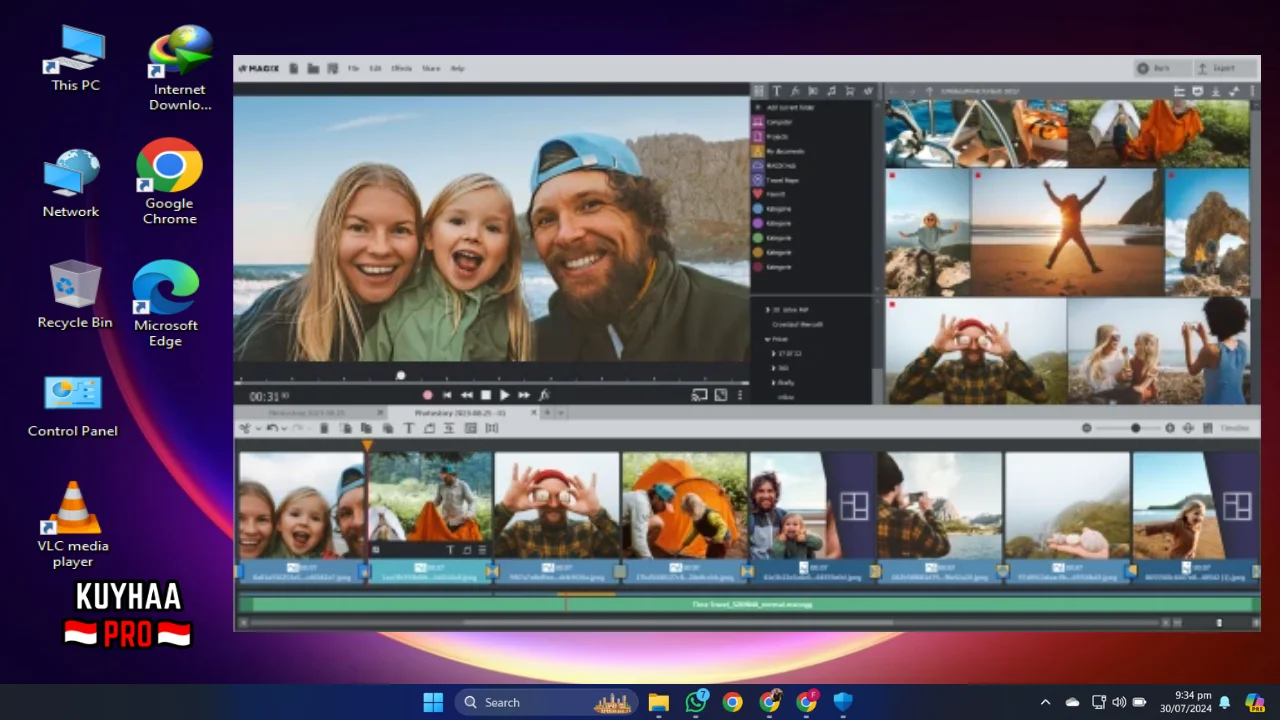Open File Explorer from the taskbar
This screenshot has height=720, width=1280.
click(658, 702)
